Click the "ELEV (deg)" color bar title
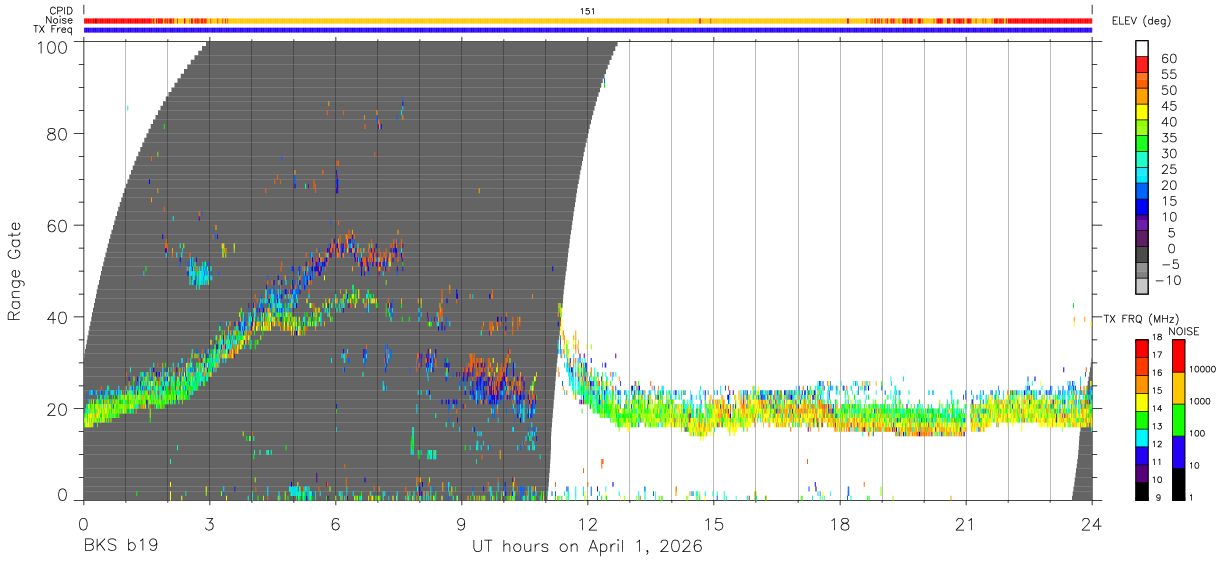This screenshot has height=567, width=1228. point(1142,21)
